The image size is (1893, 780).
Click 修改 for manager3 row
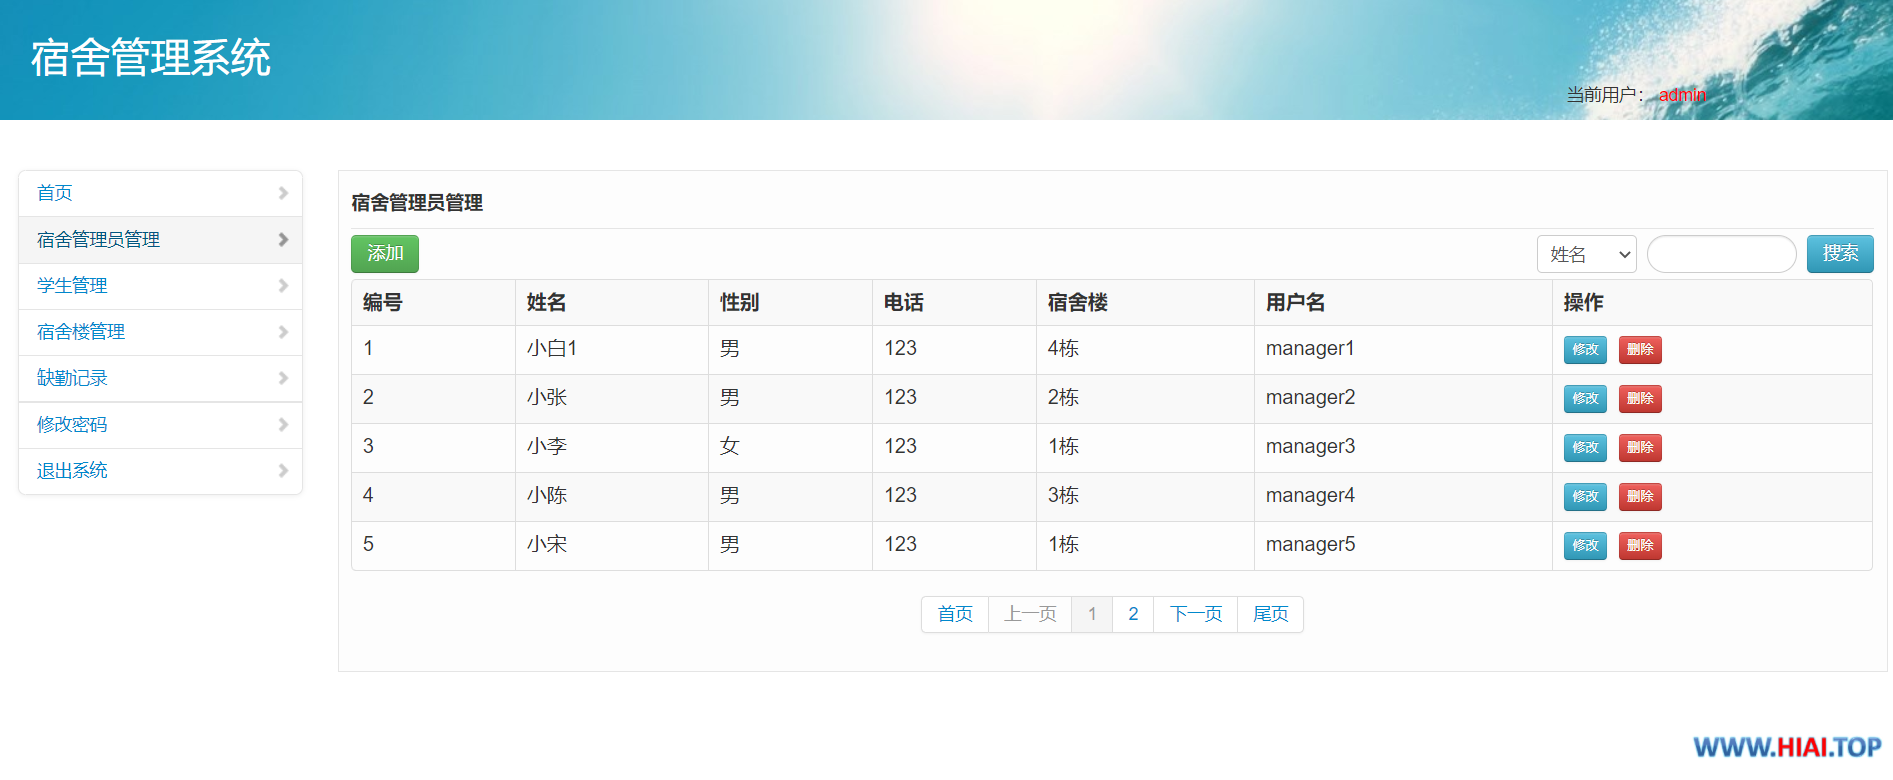pos(1585,448)
